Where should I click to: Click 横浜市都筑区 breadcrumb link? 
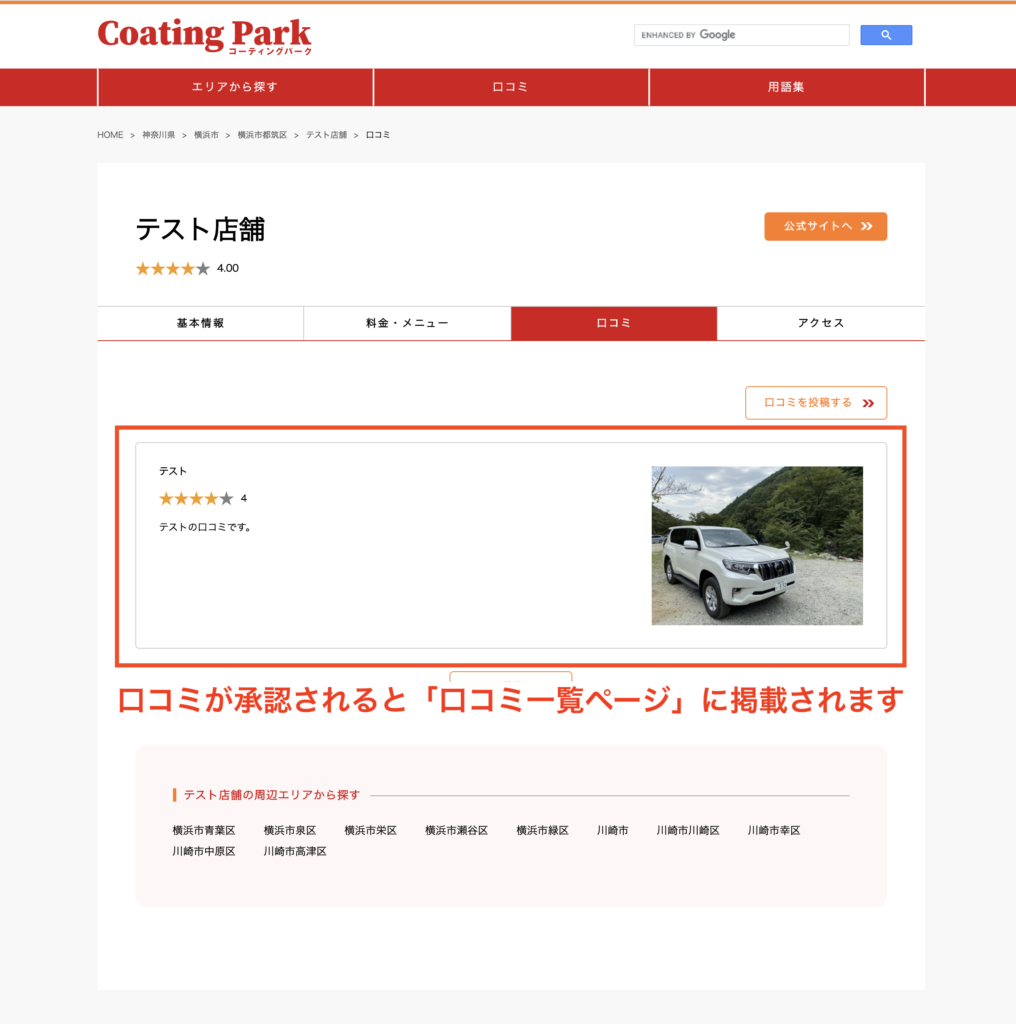click(262, 135)
